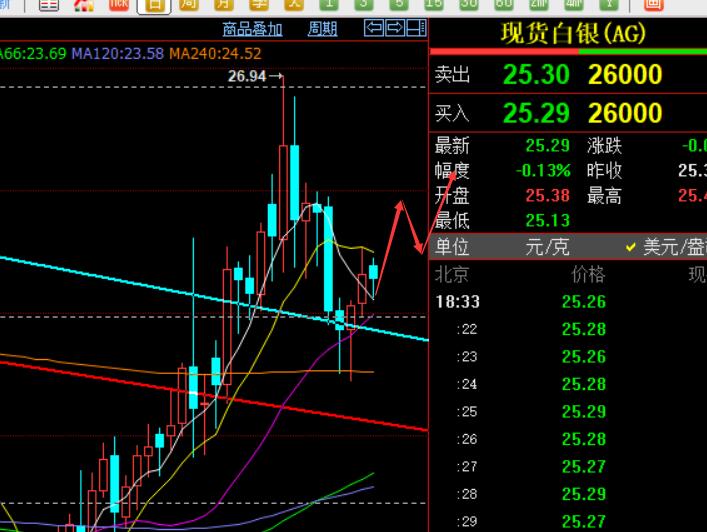
Task: Select the :22 tick row
Action: [568, 329]
